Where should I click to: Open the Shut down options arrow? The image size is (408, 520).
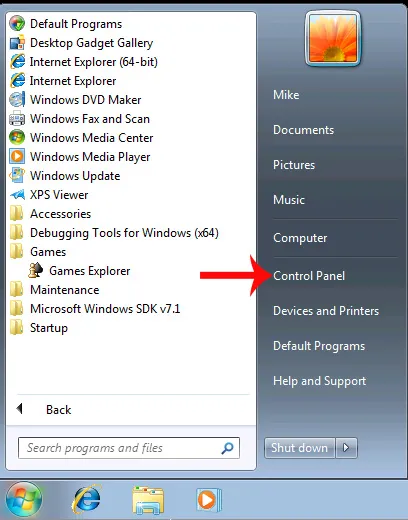tap(346, 448)
